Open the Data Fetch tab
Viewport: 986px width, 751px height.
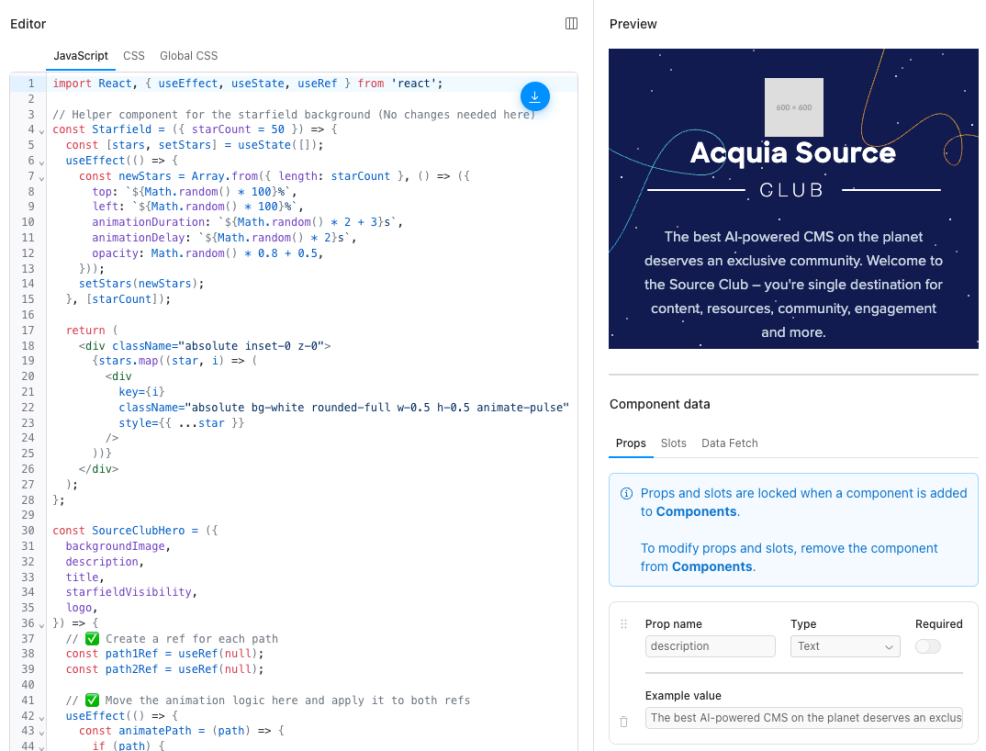[x=729, y=443]
